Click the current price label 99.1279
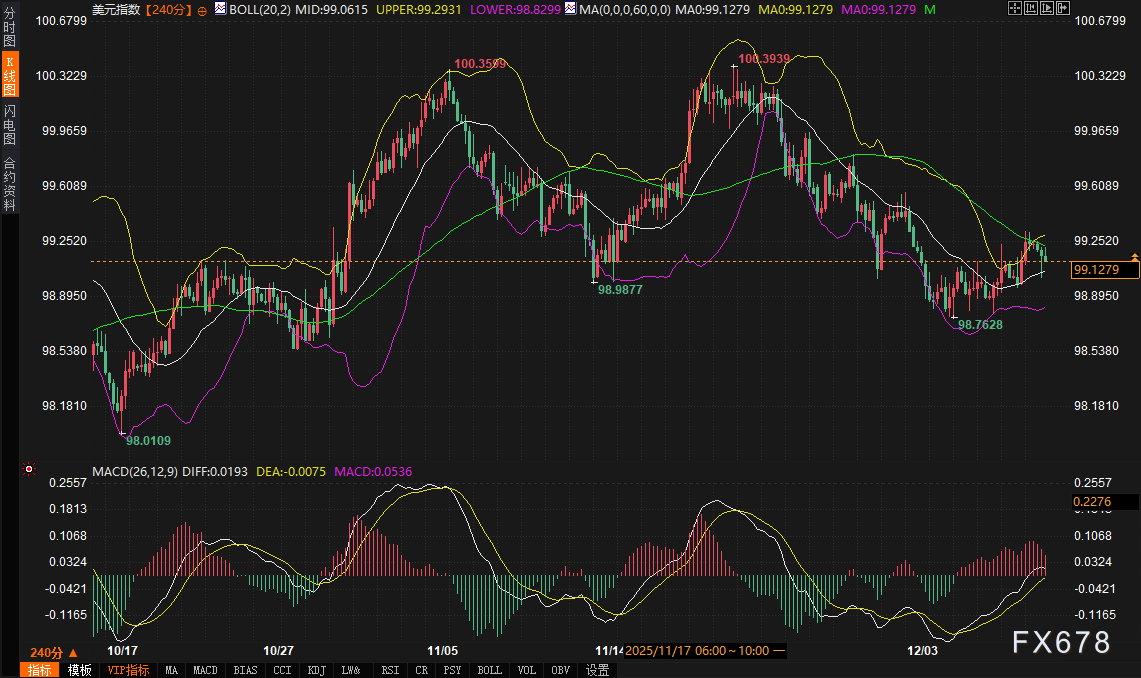The width and height of the screenshot is (1141, 678). point(1096,270)
